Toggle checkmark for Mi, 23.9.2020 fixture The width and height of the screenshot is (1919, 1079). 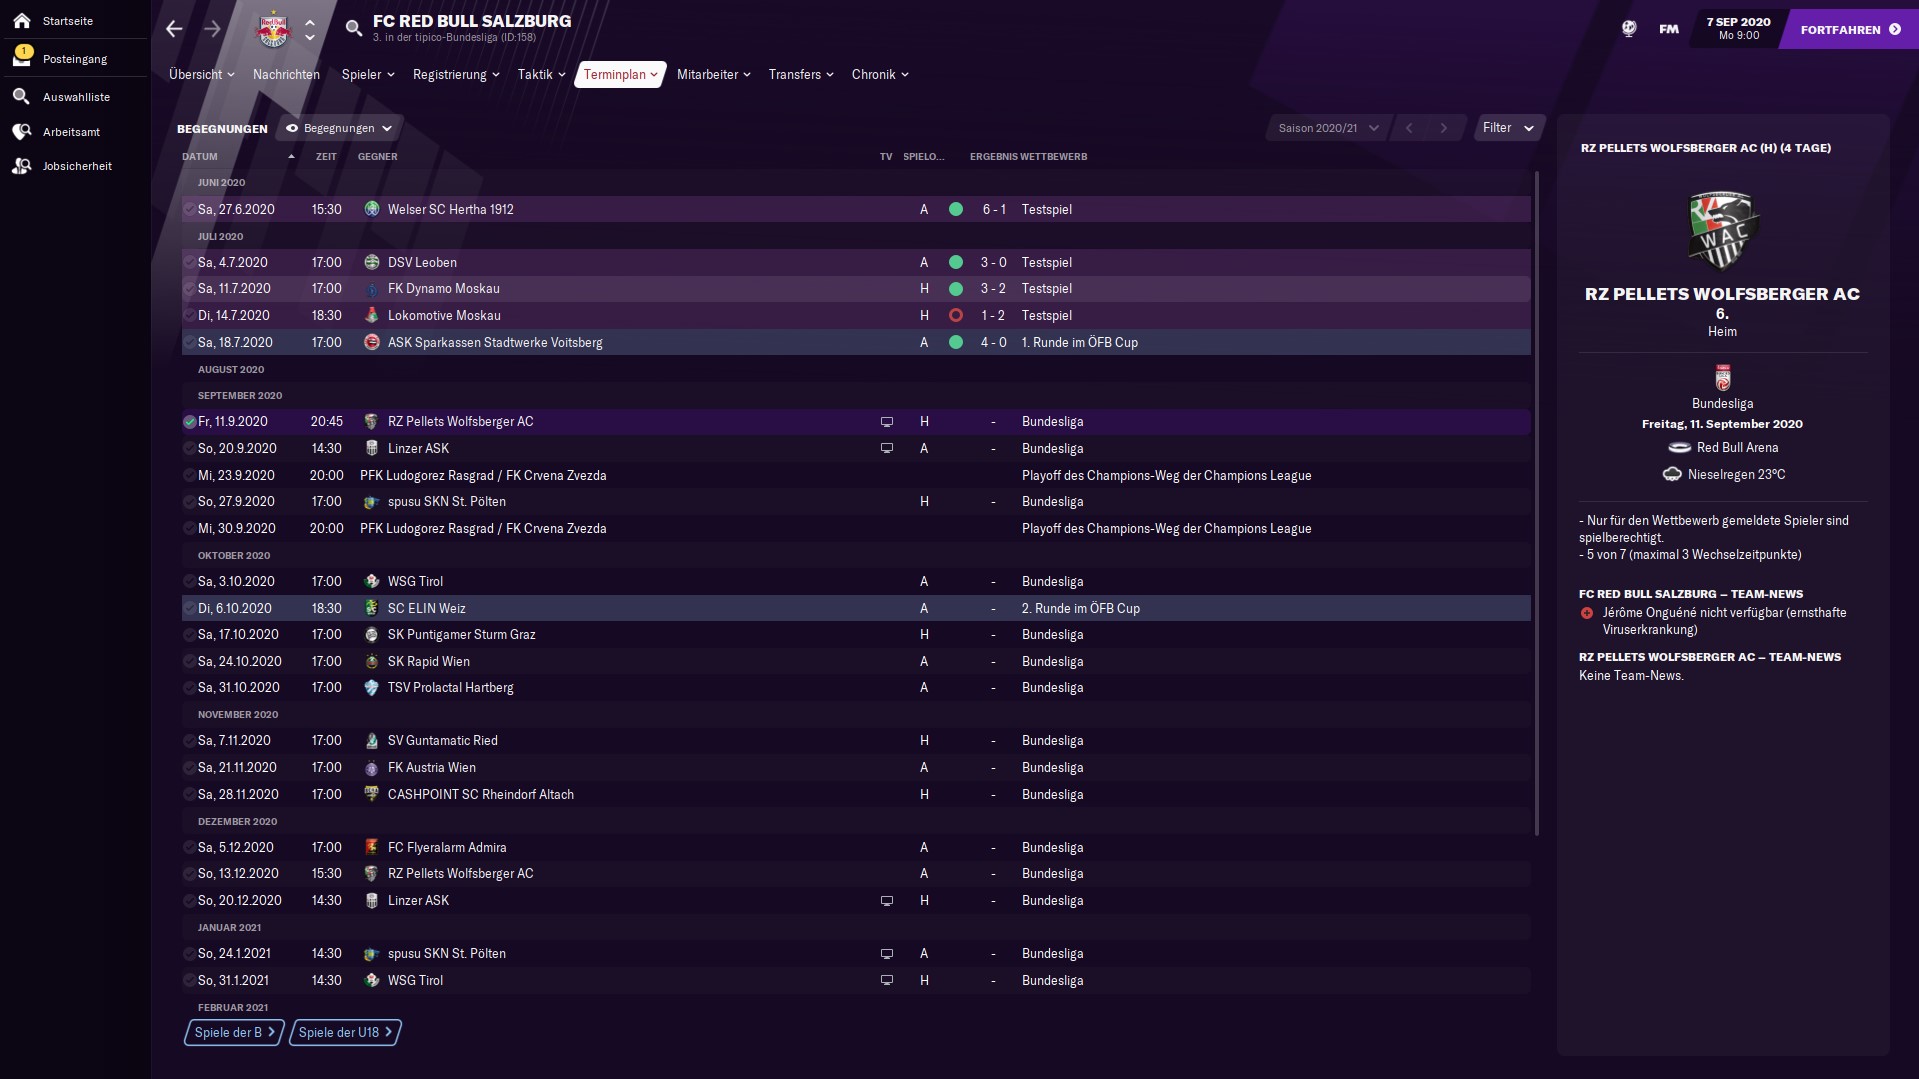[189, 475]
